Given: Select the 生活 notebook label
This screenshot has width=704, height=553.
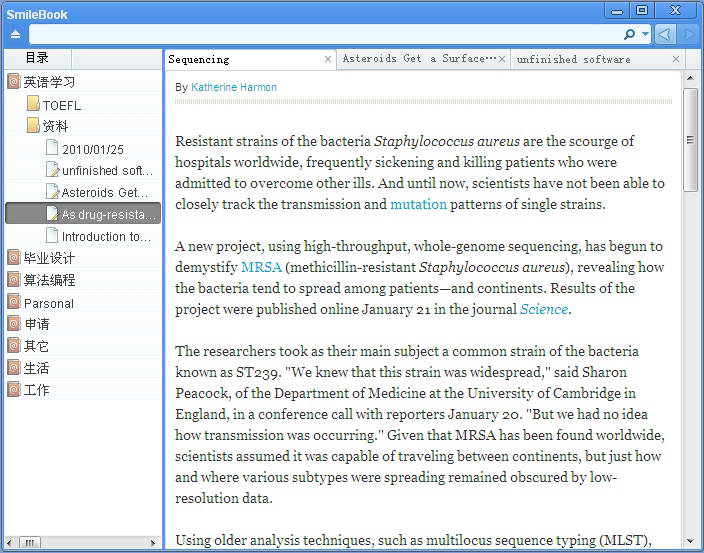Looking at the screenshot, I should click(36, 368).
